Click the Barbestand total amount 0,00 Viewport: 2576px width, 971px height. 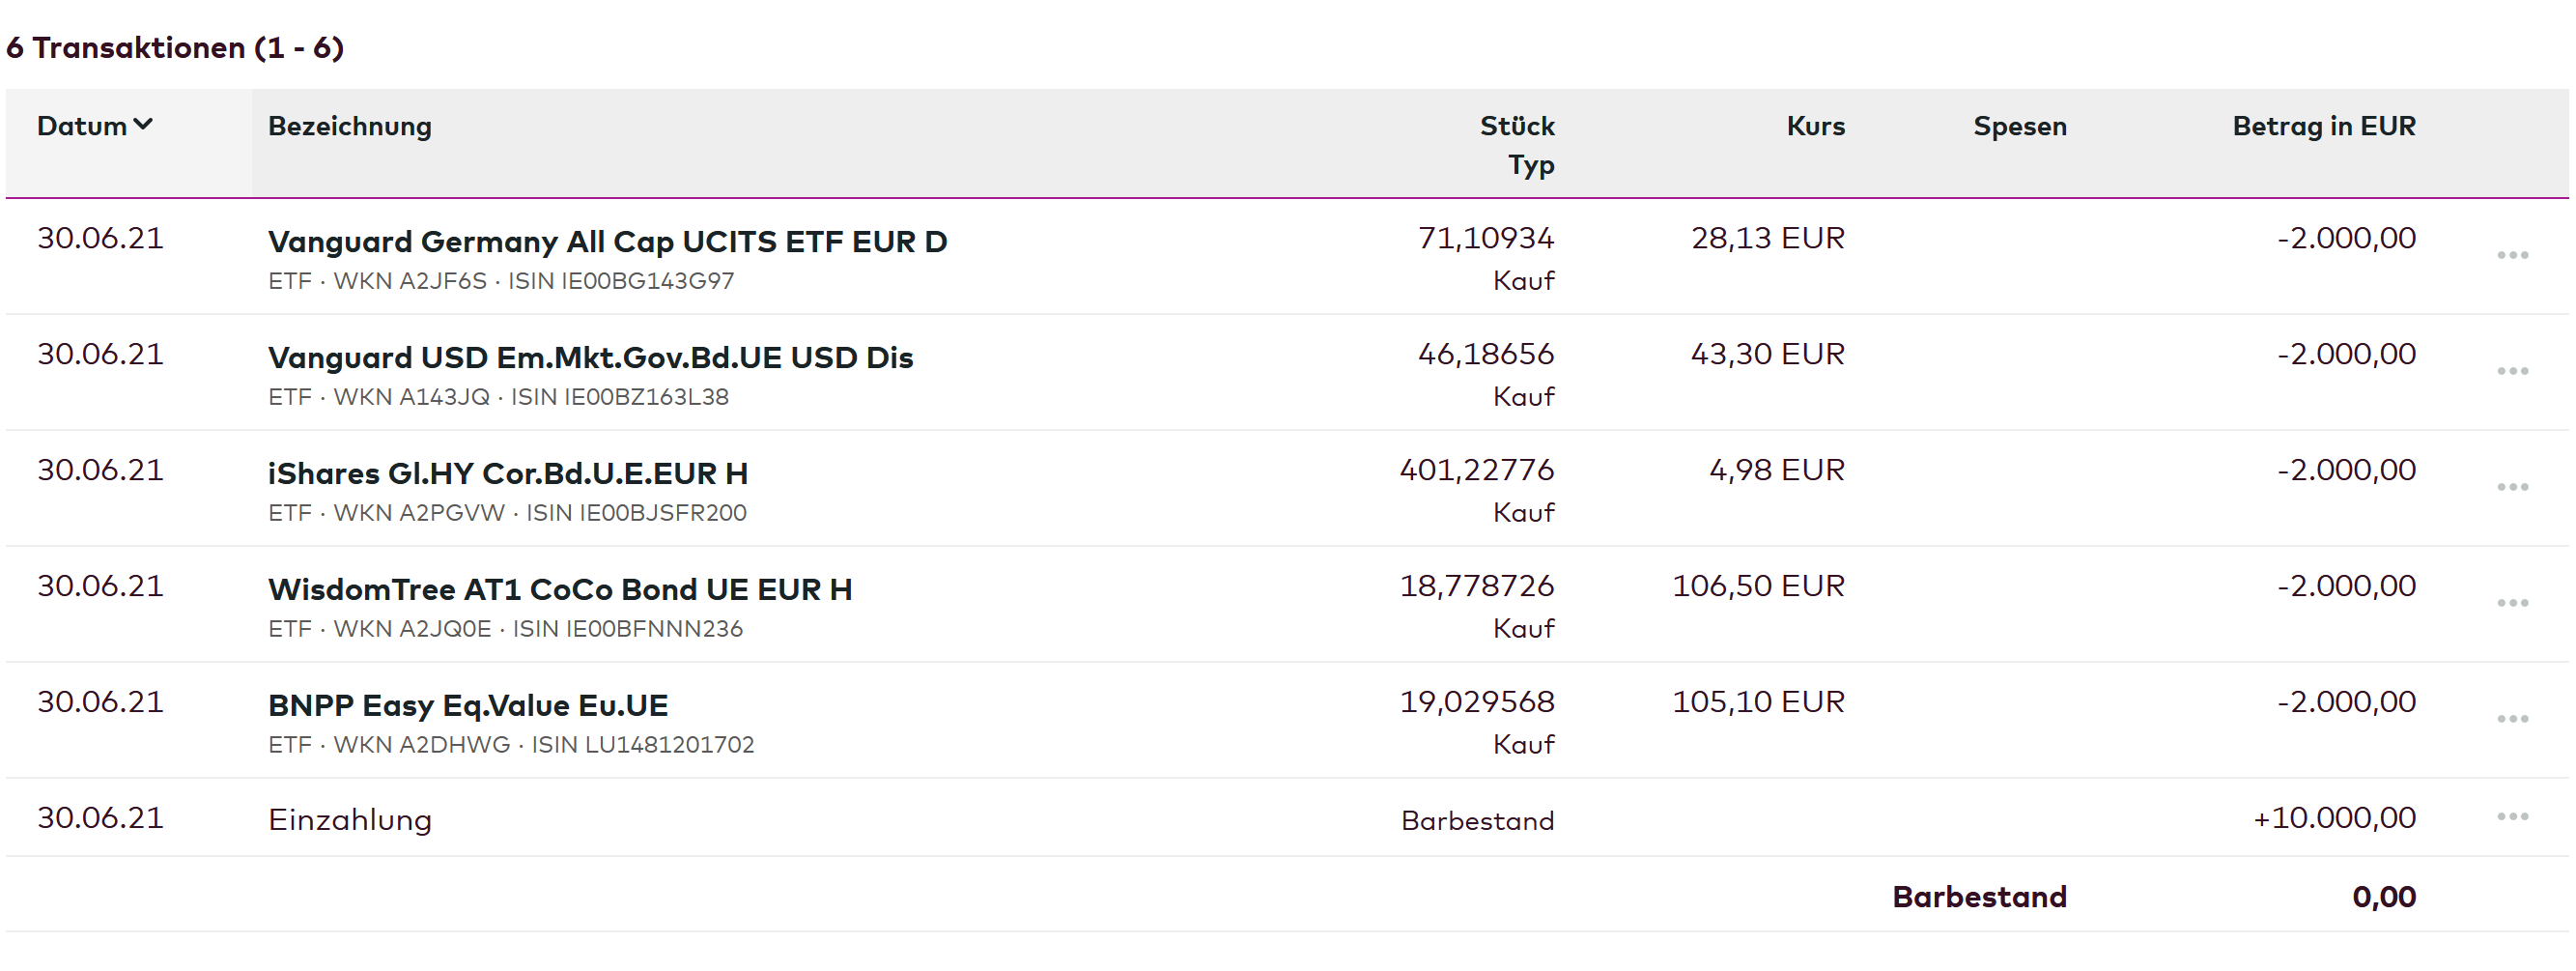coord(2383,897)
